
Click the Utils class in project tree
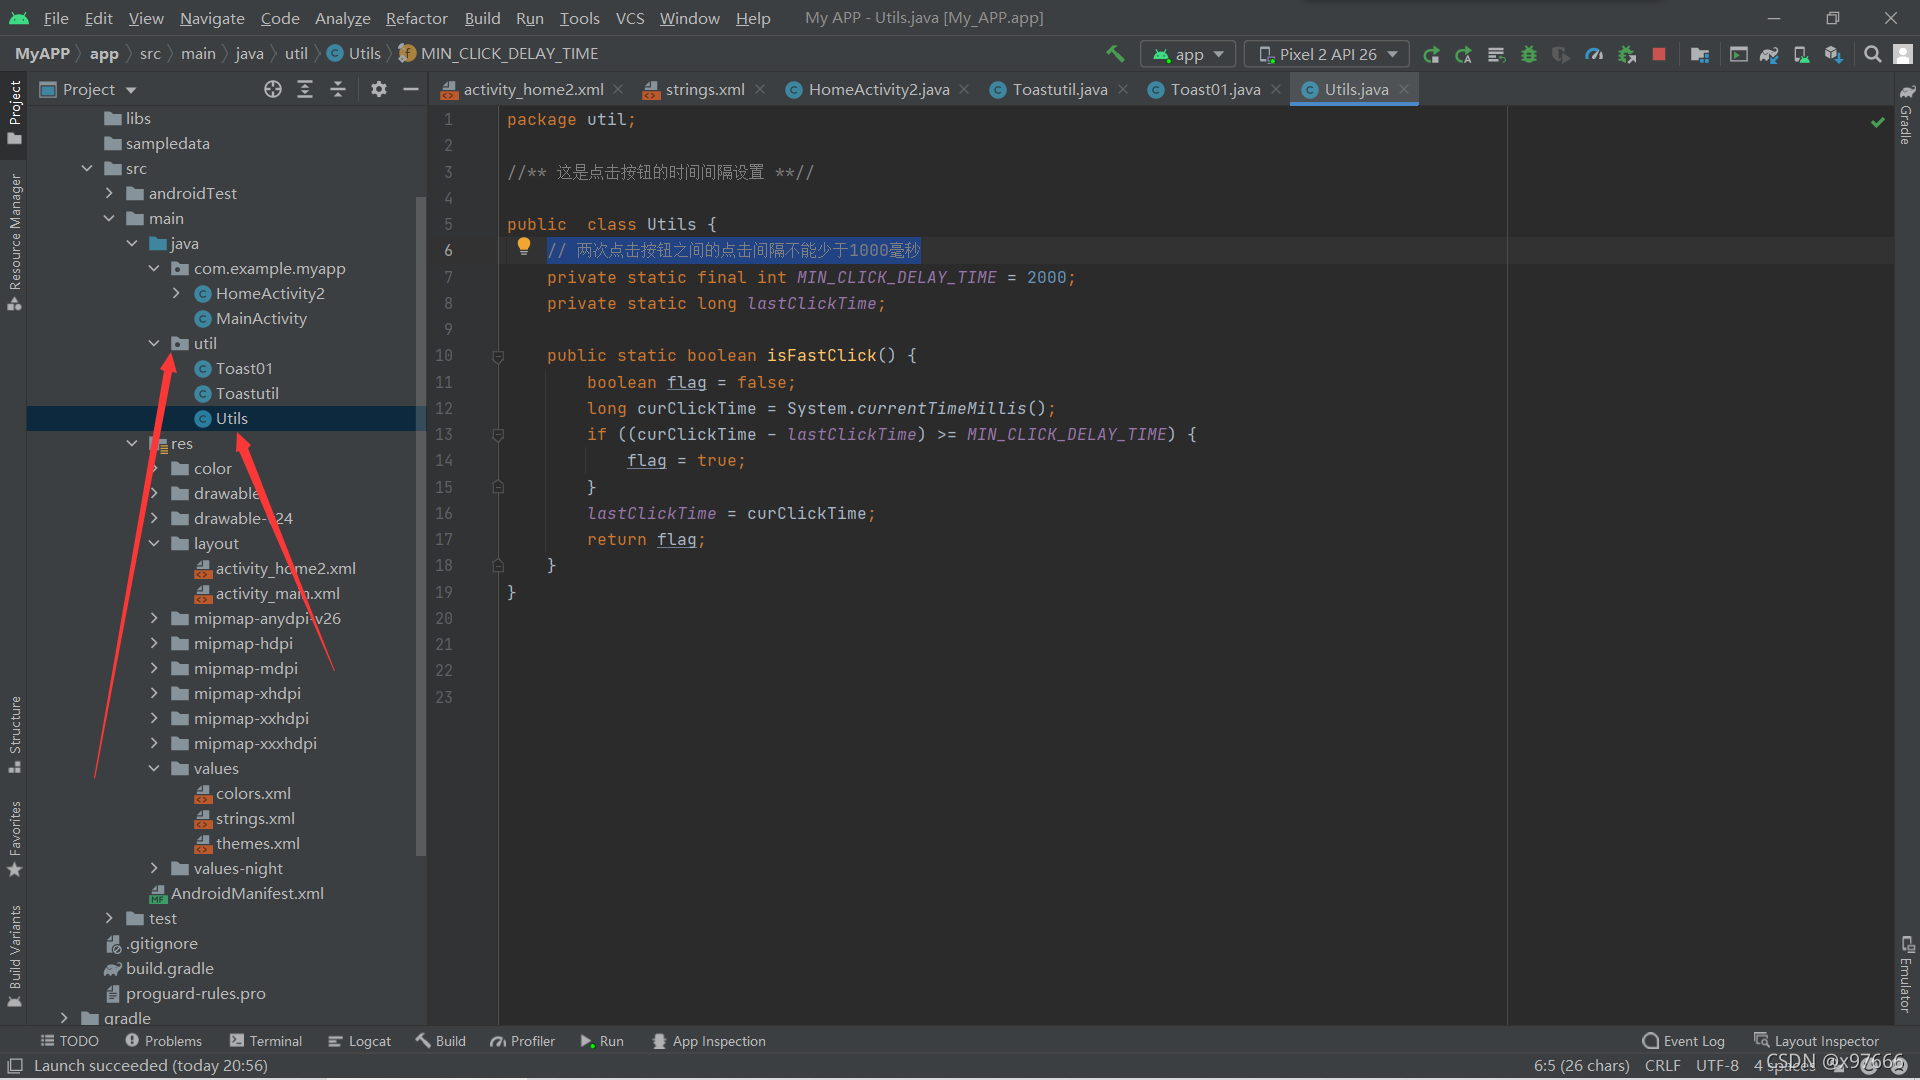pyautogui.click(x=231, y=418)
